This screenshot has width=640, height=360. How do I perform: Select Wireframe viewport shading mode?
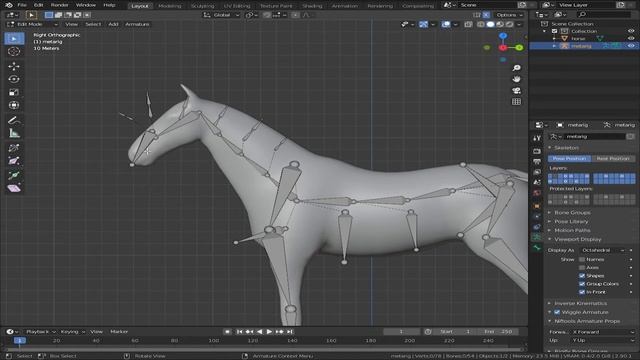481,24
